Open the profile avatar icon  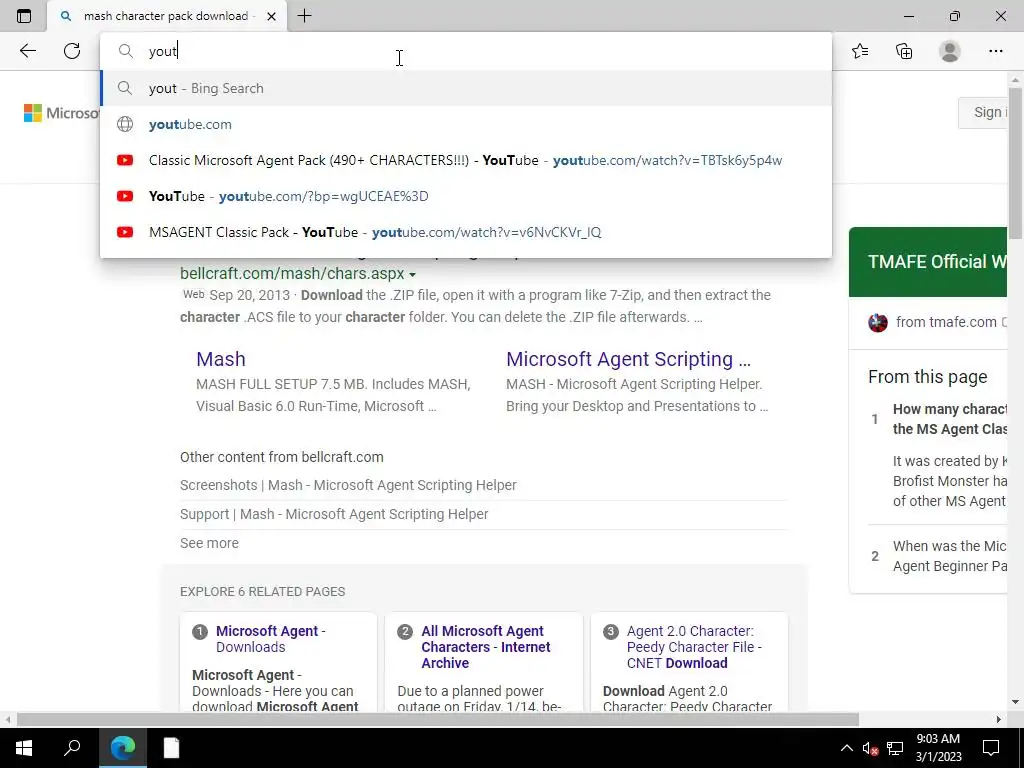(950, 51)
